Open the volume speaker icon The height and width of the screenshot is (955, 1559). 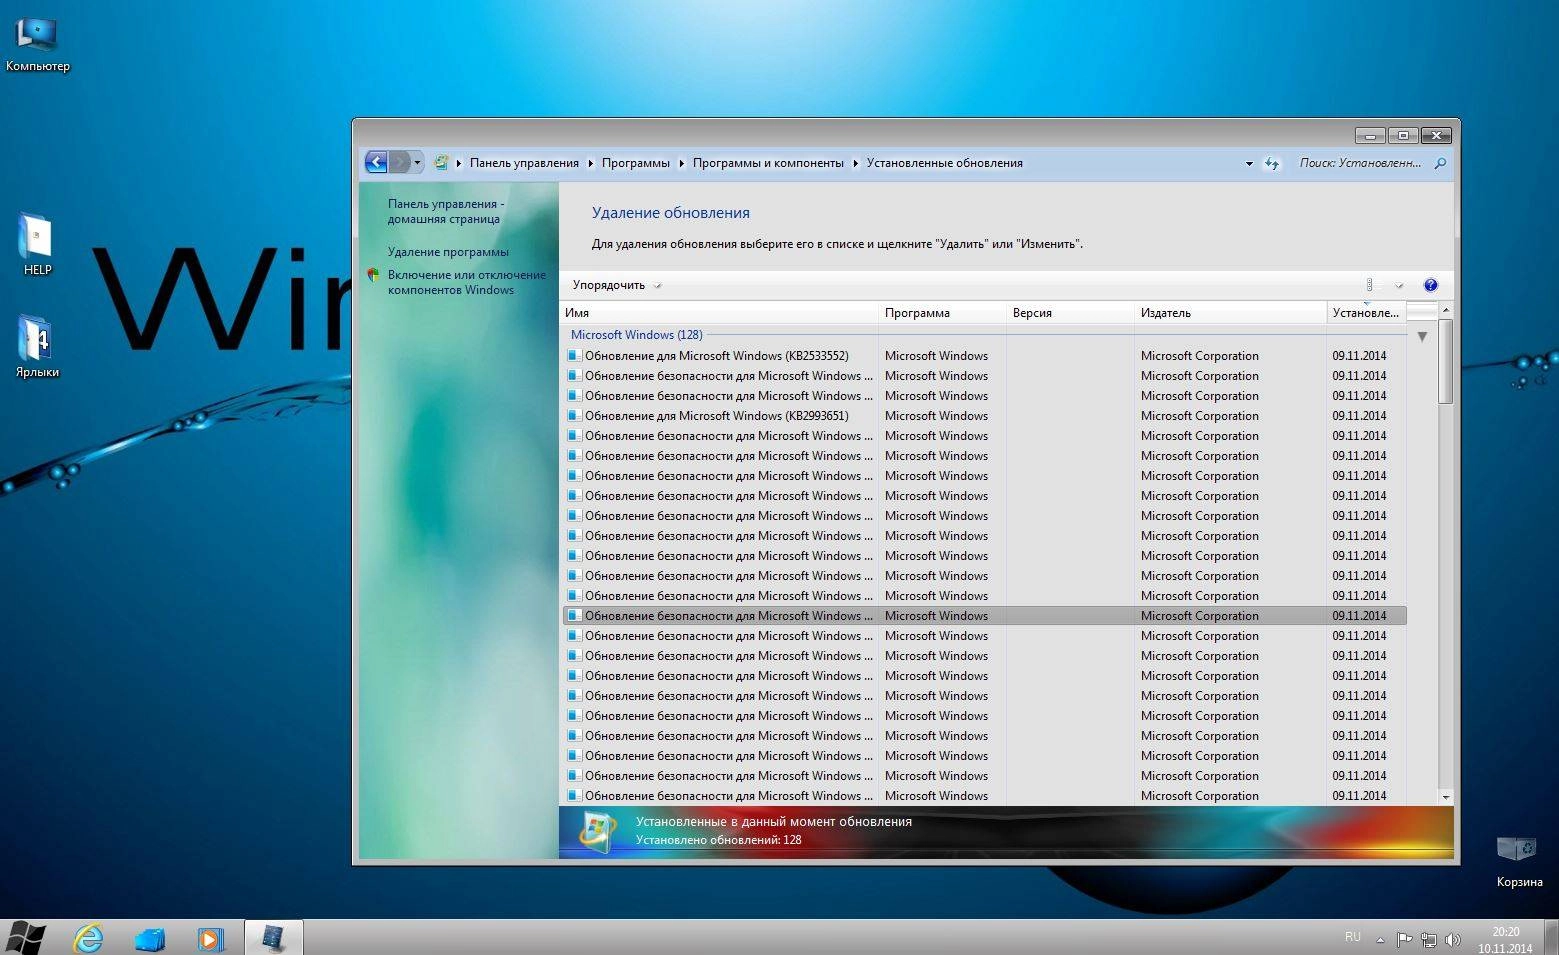click(x=1452, y=940)
